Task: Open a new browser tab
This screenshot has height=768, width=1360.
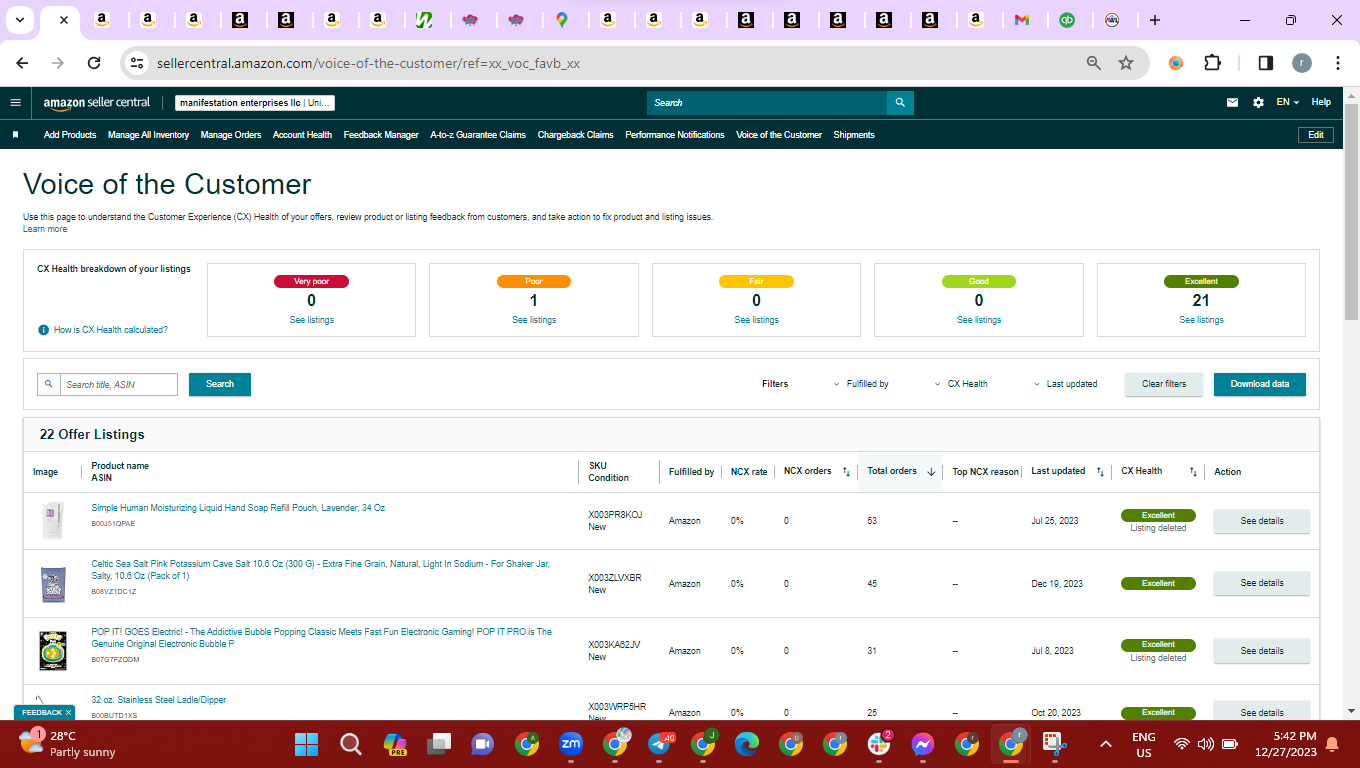Action: [1155, 19]
